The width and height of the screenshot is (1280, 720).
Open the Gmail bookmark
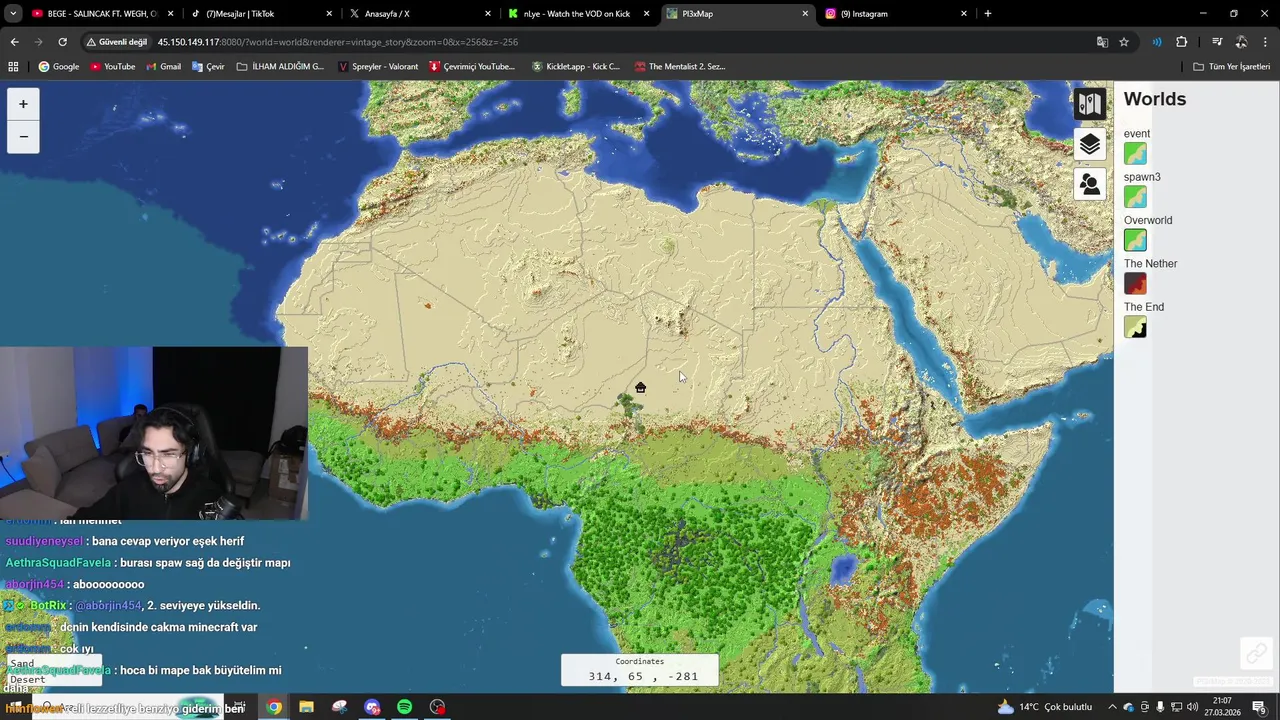pos(163,66)
